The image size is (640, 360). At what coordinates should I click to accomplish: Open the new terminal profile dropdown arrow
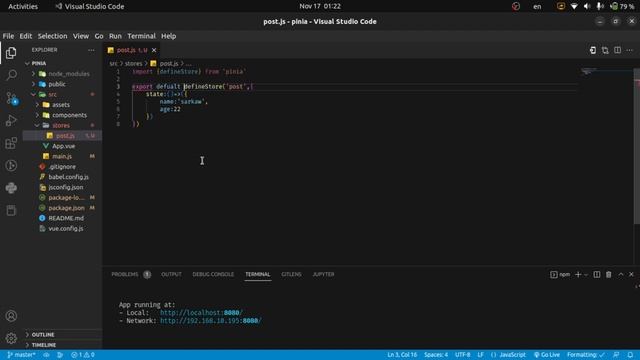point(586,275)
